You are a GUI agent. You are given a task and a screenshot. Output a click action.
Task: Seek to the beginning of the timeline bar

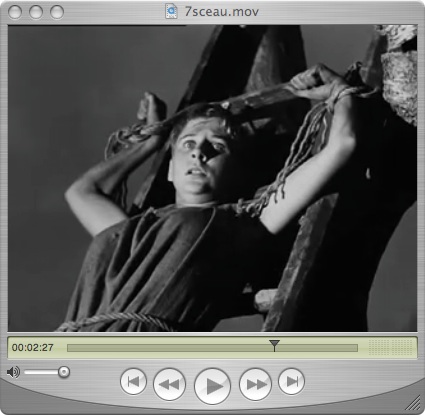(x=69, y=348)
